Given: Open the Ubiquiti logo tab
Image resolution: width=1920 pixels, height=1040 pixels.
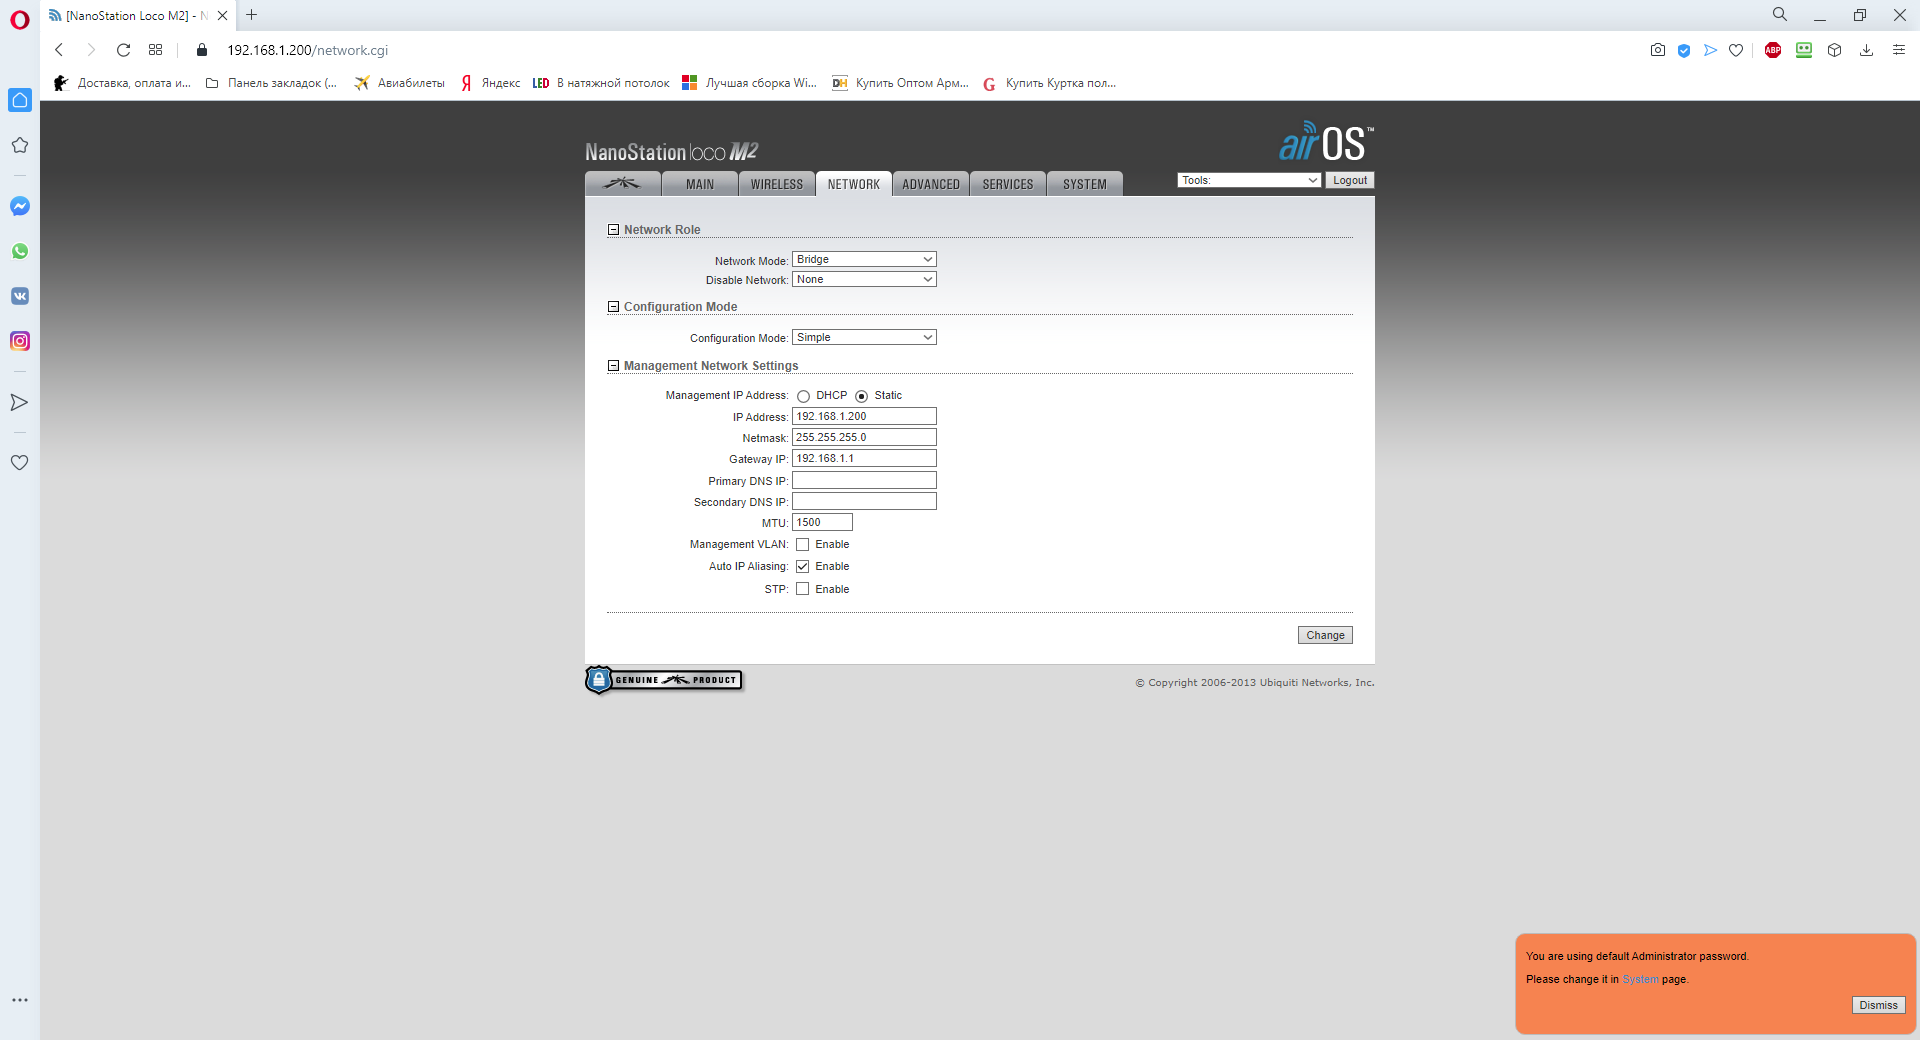Looking at the screenshot, I should pyautogui.click(x=622, y=184).
